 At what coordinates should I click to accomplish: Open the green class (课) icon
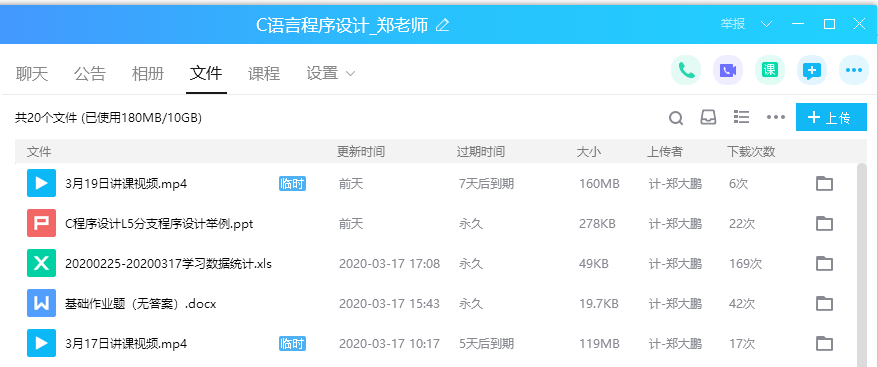point(769,71)
